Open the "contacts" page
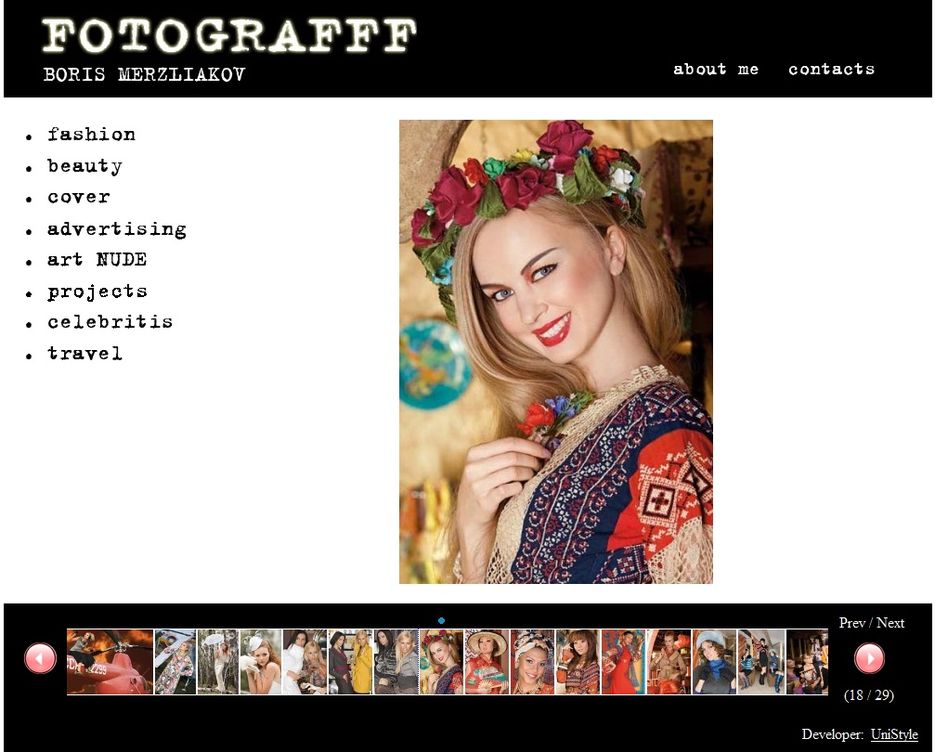Screen dimensions: 935x752 point(831,69)
